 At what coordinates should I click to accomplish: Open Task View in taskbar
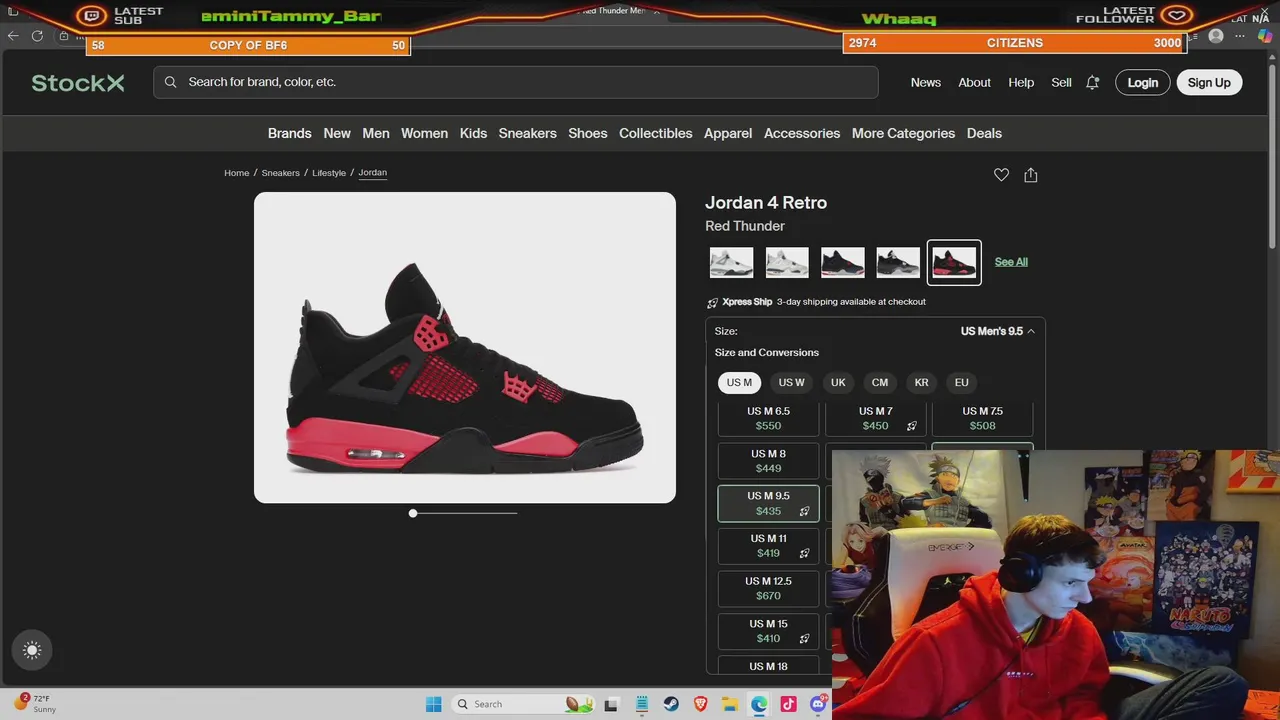pos(611,704)
